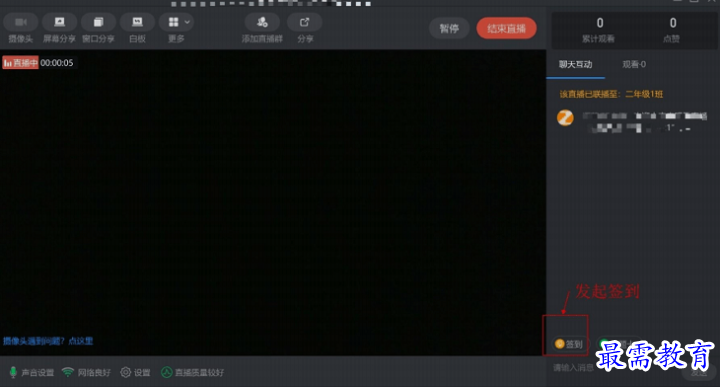Turn on the 摄像头 camera button
The width and height of the screenshot is (720, 387).
coord(21,22)
